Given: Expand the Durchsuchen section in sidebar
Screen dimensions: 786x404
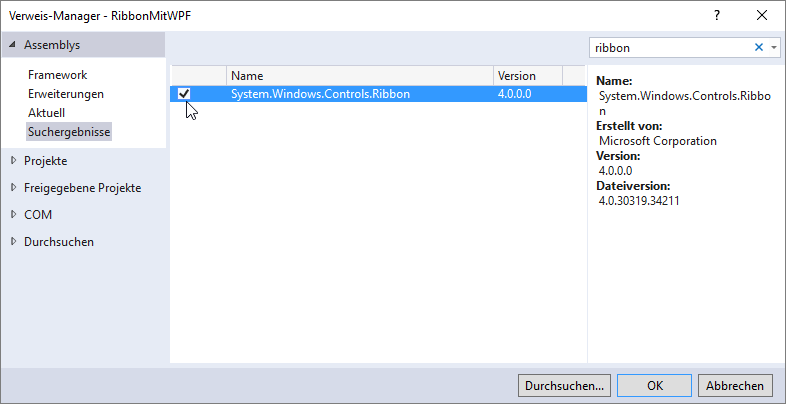Looking at the screenshot, I should pyautogui.click(x=13, y=241).
